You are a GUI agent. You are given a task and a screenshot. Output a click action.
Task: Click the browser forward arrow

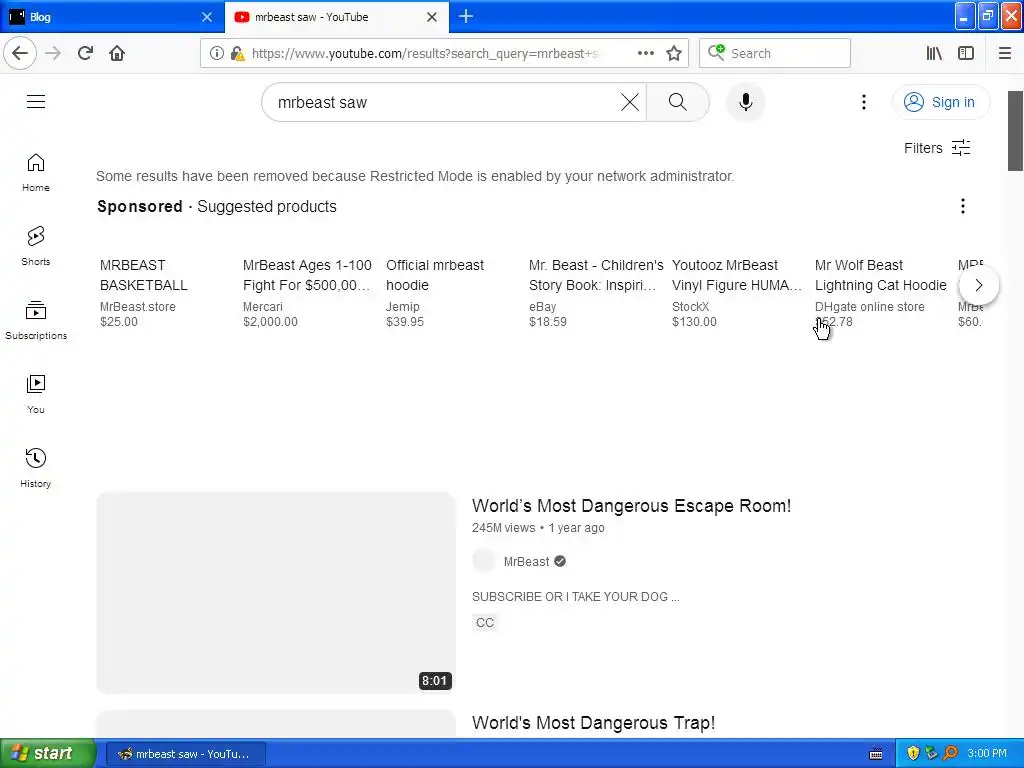(53, 53)
